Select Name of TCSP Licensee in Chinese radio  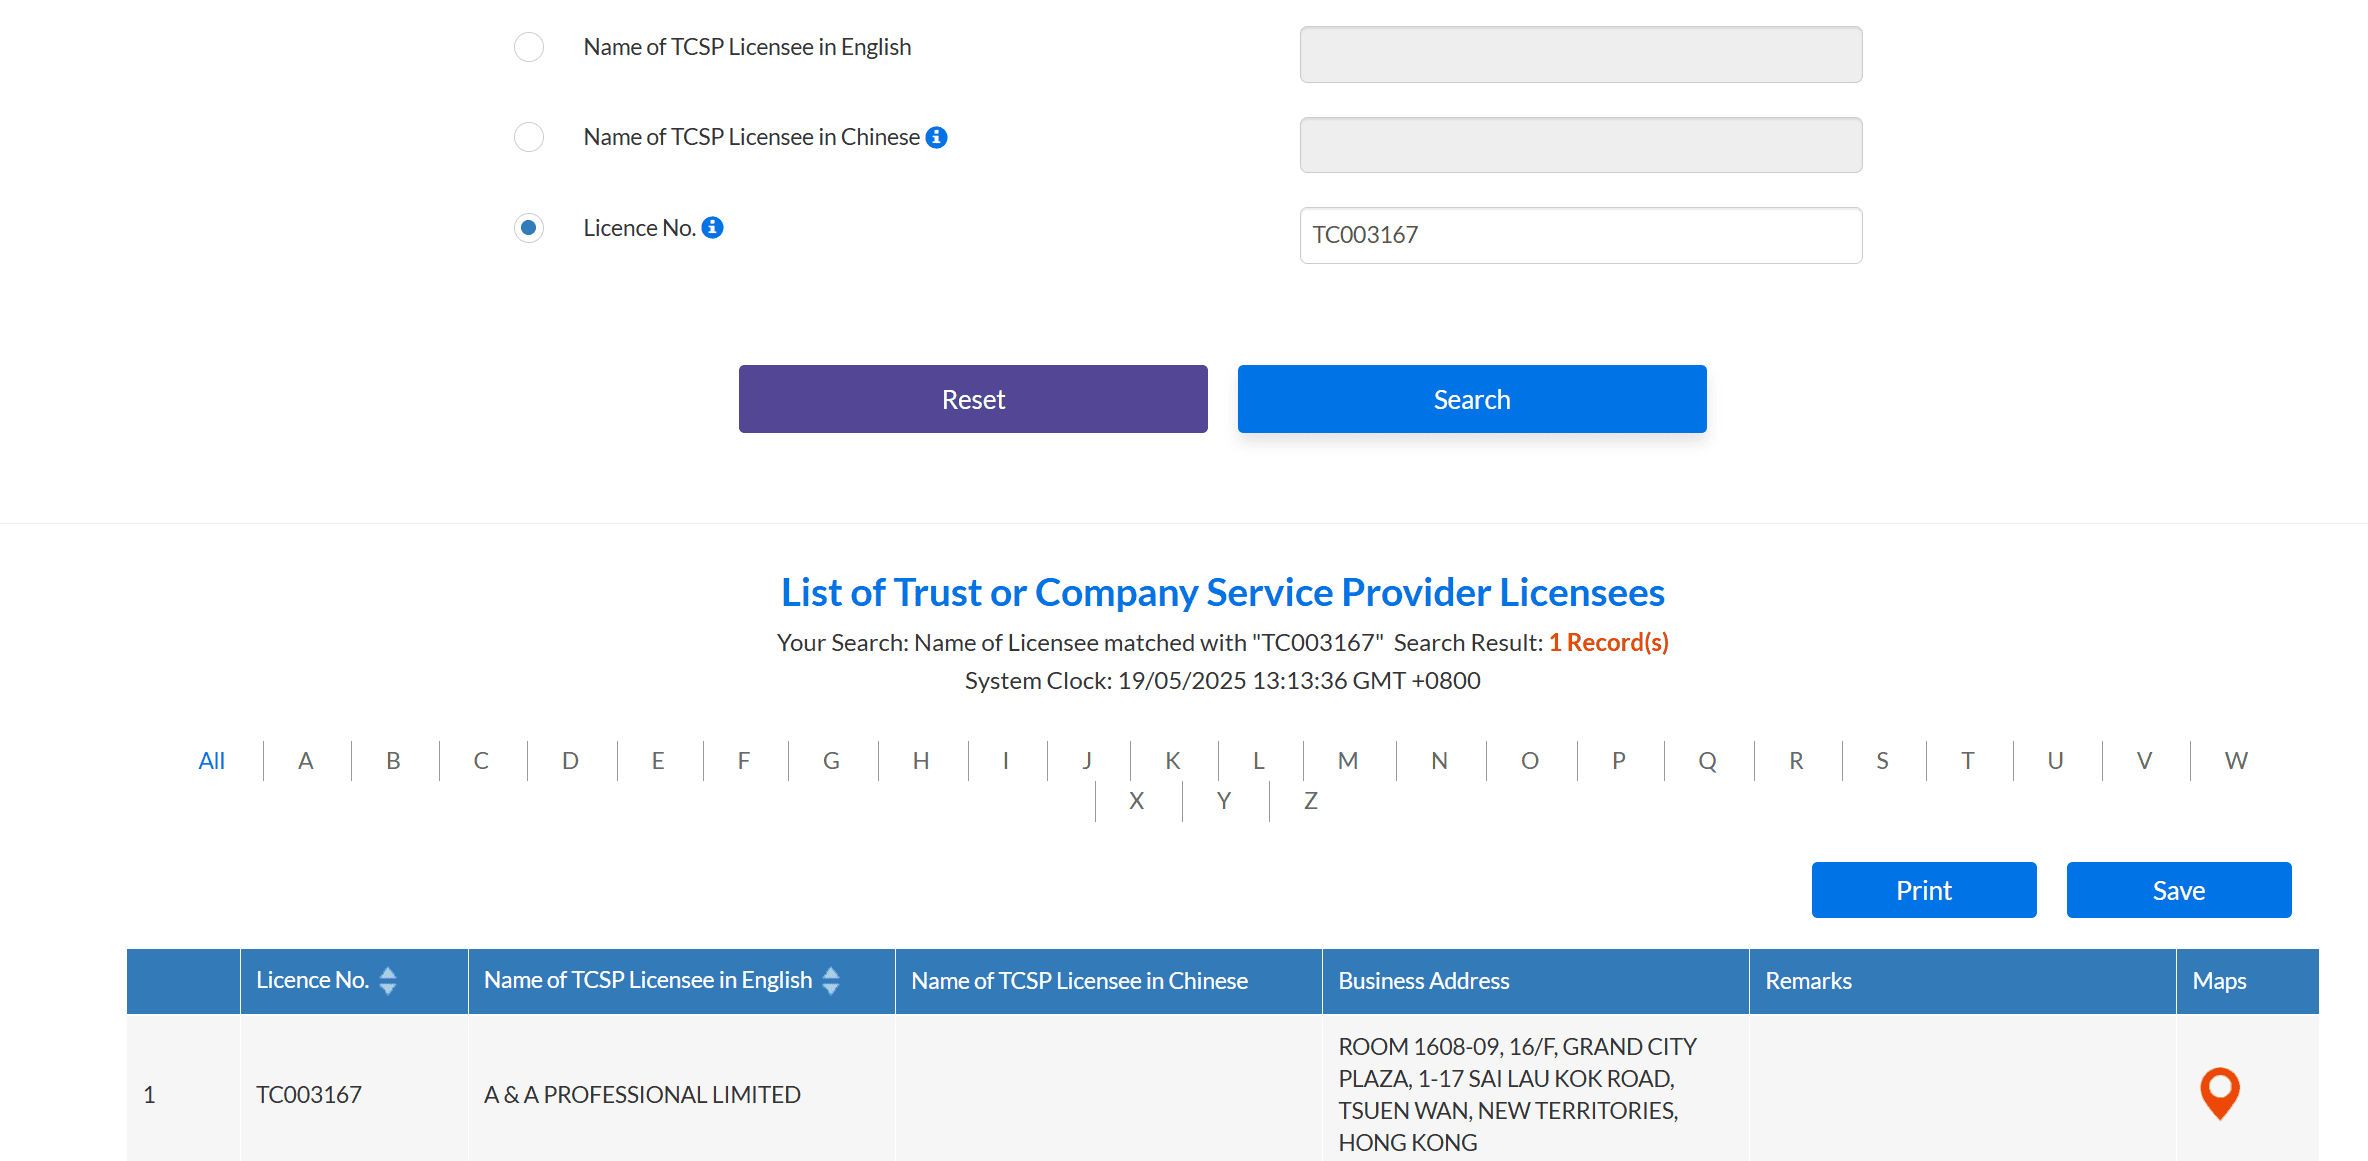point(529,137)
